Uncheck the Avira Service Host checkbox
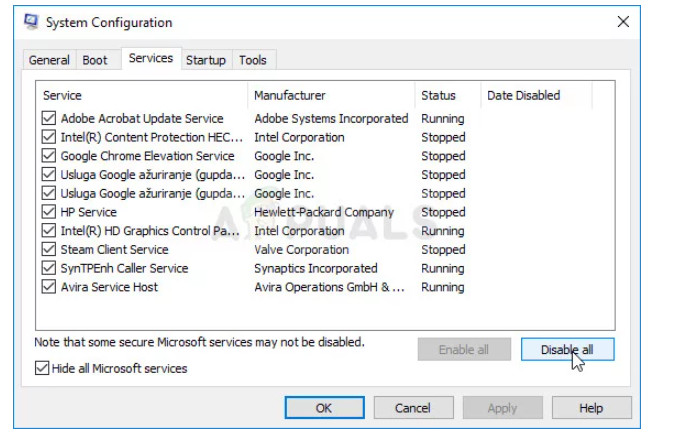Image resolution: width=687 pixels, height=437 pixels. click(49, 287)
